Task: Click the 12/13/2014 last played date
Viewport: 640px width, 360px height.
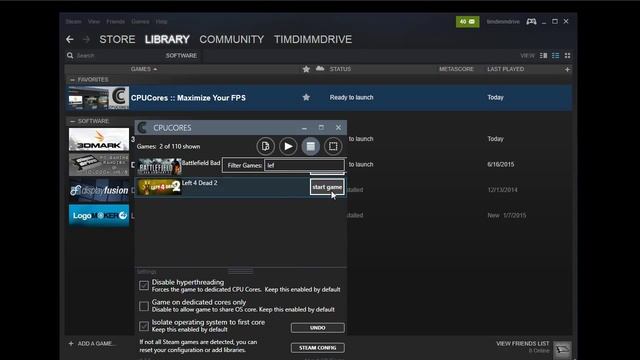Action: click(502, 190)
